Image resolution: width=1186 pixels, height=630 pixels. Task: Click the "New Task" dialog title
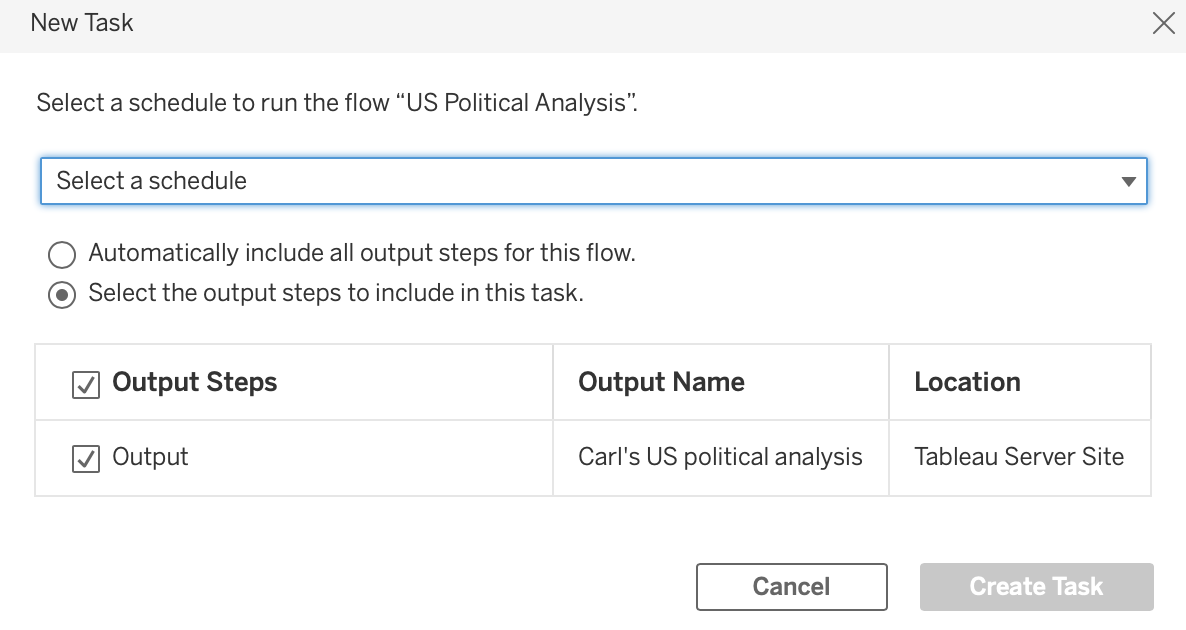82,23
